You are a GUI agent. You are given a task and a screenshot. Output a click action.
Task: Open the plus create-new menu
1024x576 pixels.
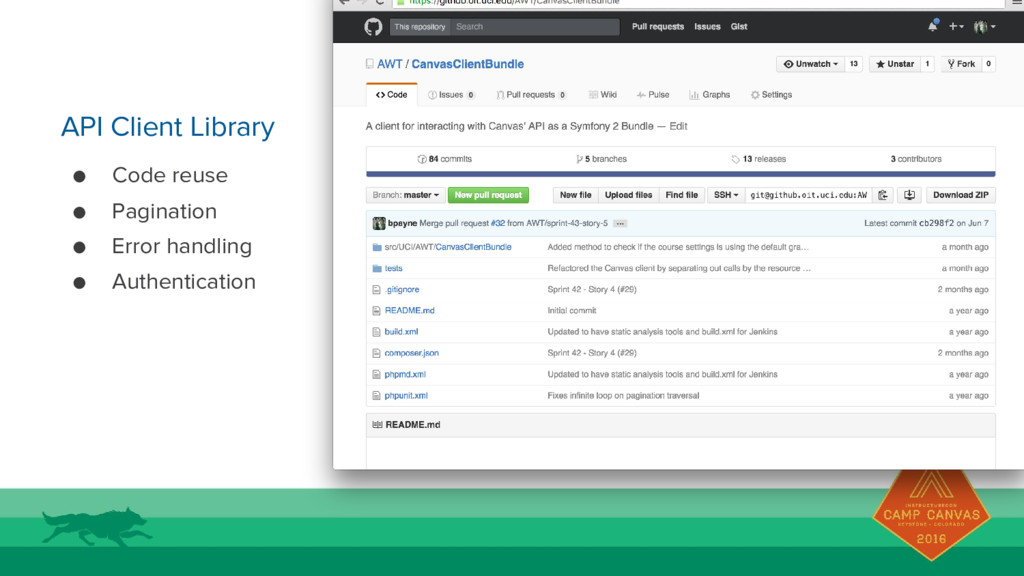pos(956,27)
